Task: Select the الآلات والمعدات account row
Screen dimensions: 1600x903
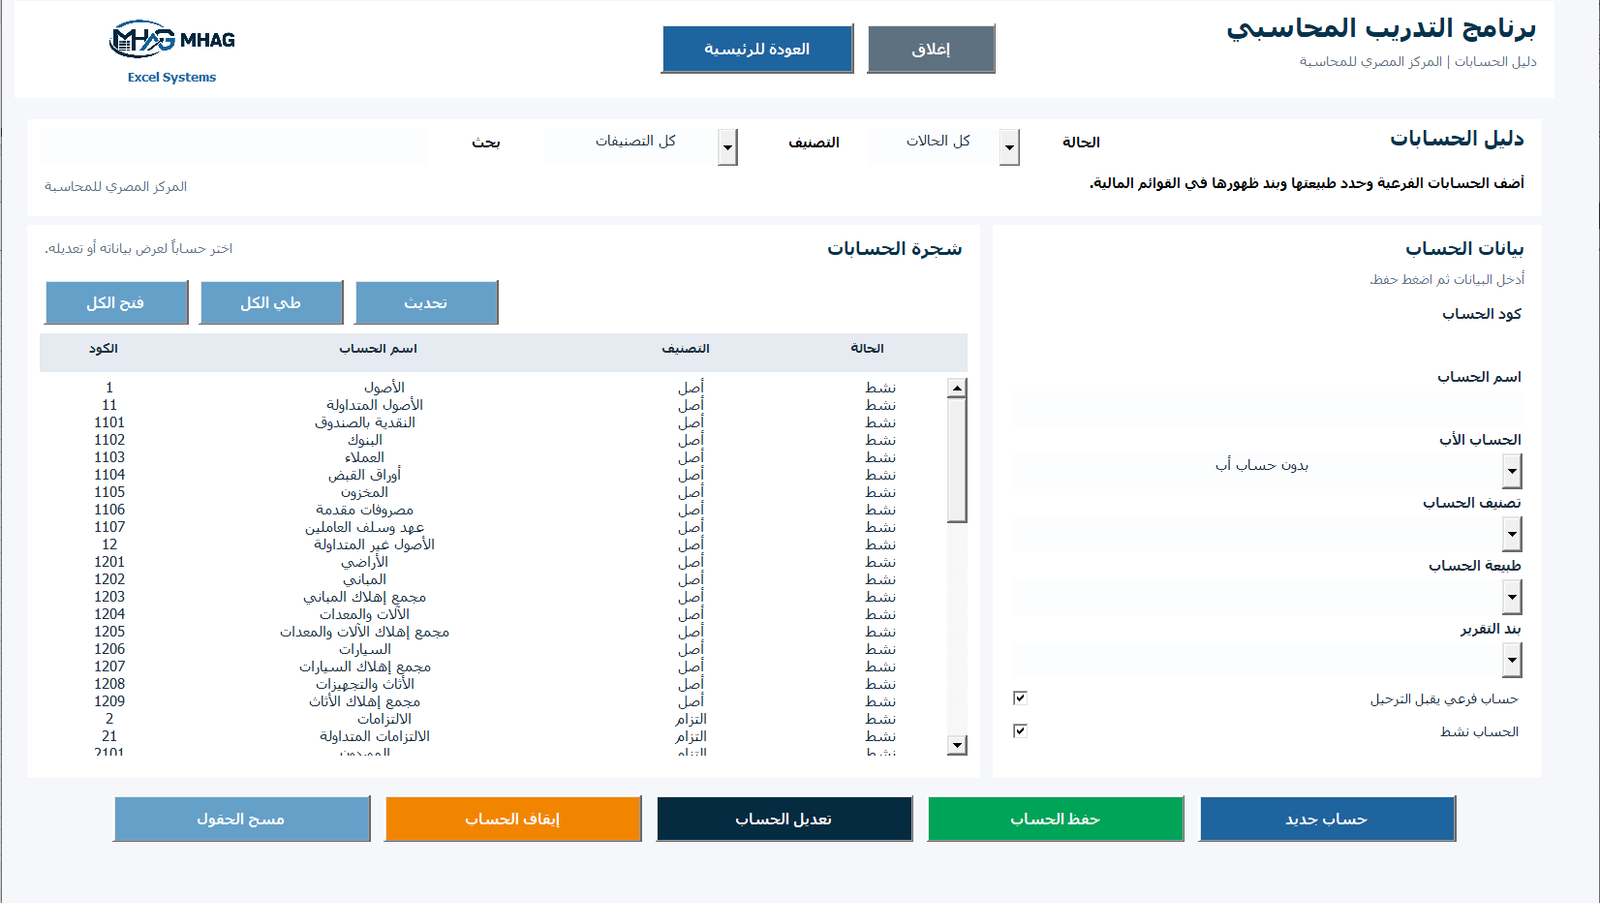Action: [x=494, y=615]
